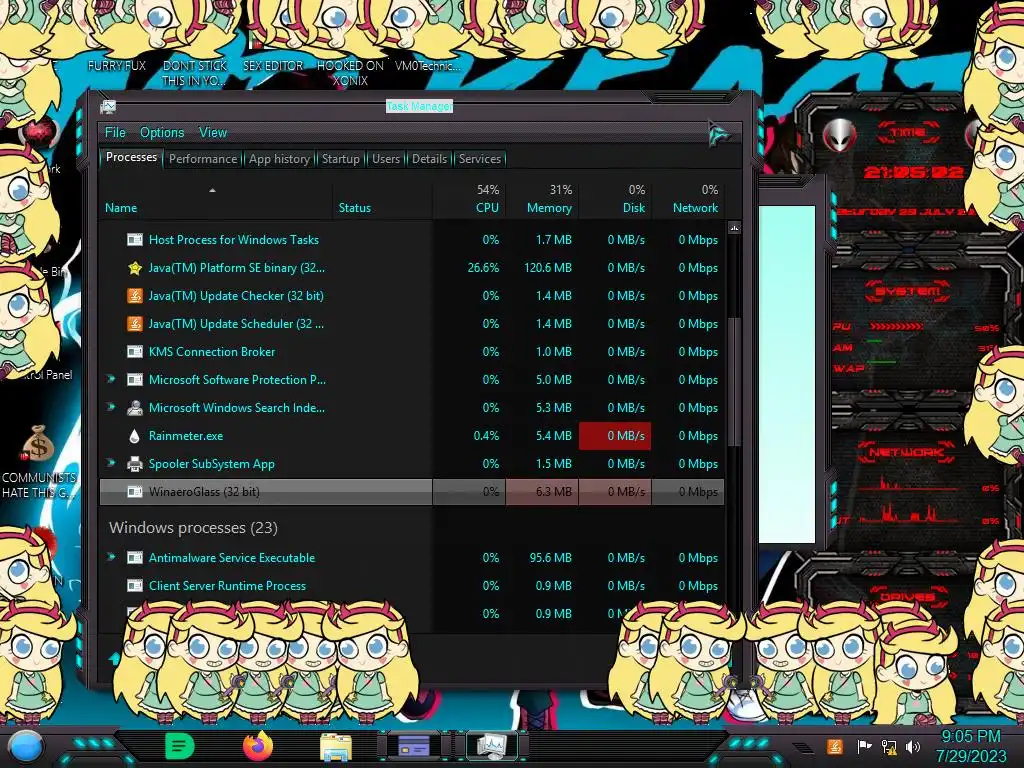Switch to the Details tab

pos(429,159)
